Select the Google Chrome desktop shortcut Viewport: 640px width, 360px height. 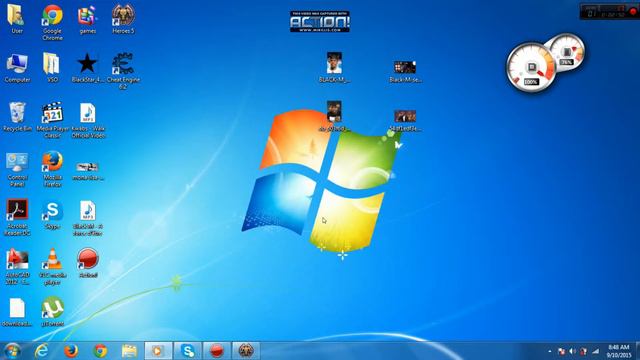point(52,22)
